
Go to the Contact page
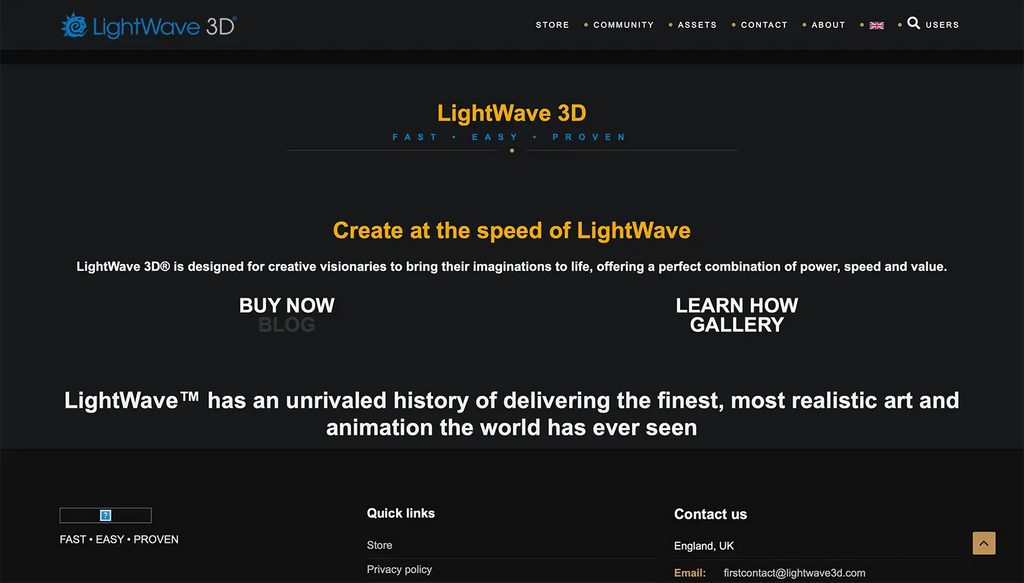tap(763, 25)
